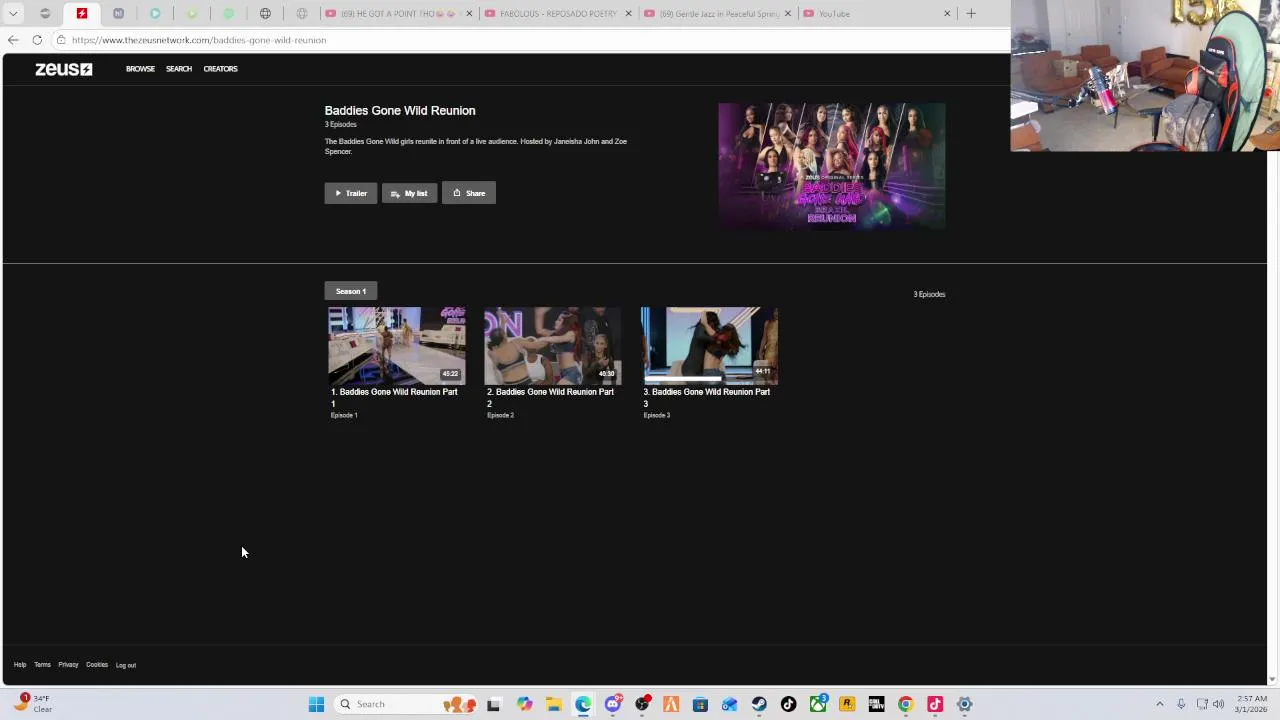1280x720 pixels.
Task: Open File Explorer from the taskbar
Action: click(553, 704)
